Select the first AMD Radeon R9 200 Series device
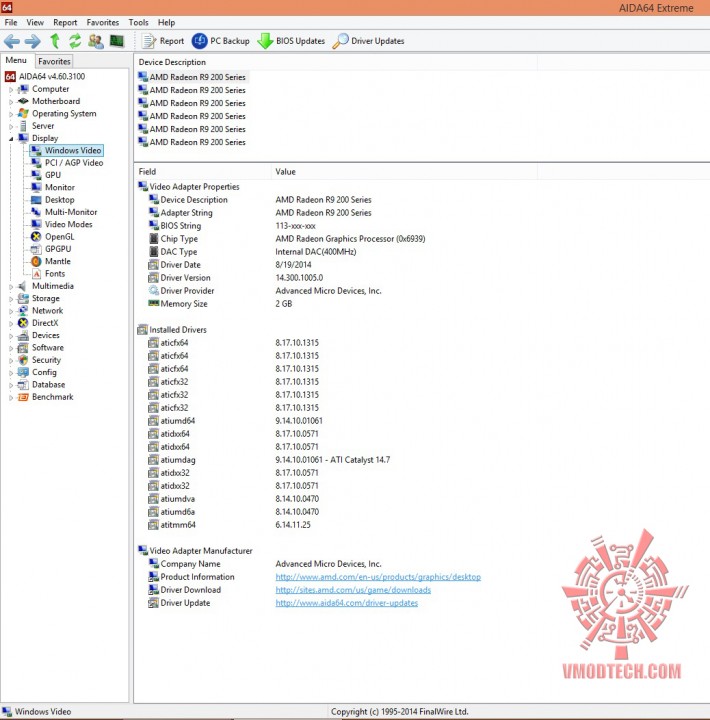 (x=192, y=77)
